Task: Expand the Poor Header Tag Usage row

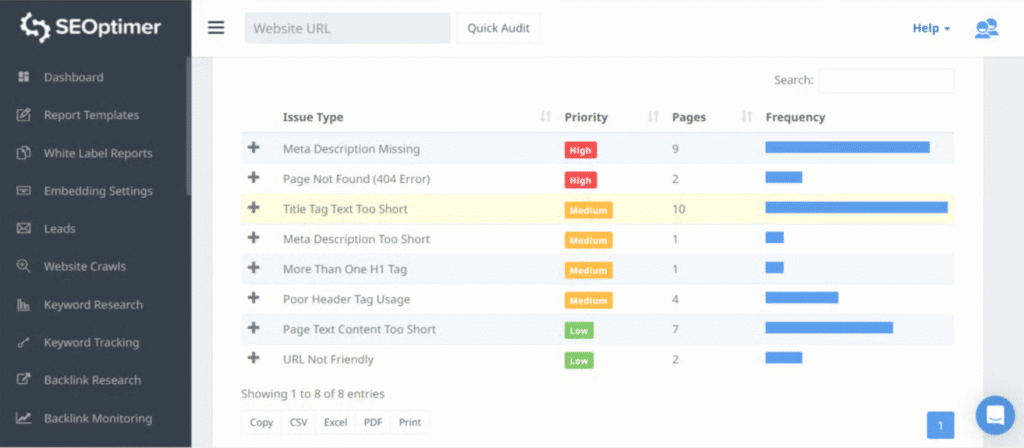Action: click(x=253, y=299)
